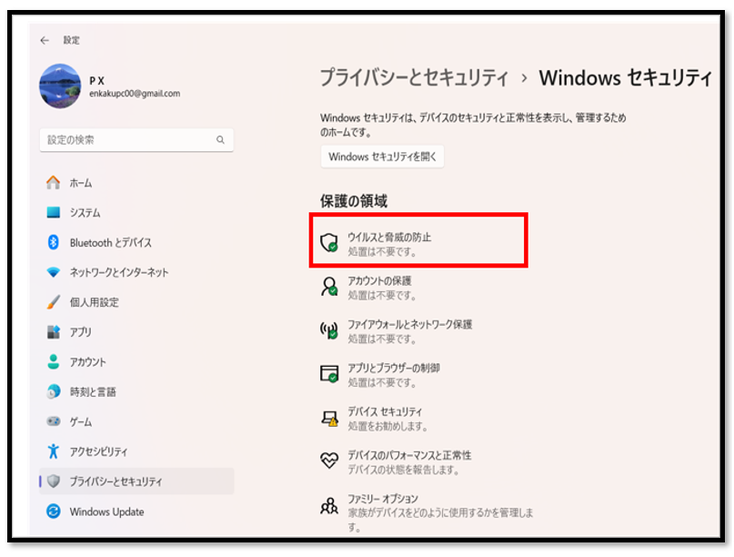Image resolution: width=734 pixels, height=557 pixels.
Task: Click the Bluetooth icon in sidebar
Action: pyautogui.click(x=53, y=242)
